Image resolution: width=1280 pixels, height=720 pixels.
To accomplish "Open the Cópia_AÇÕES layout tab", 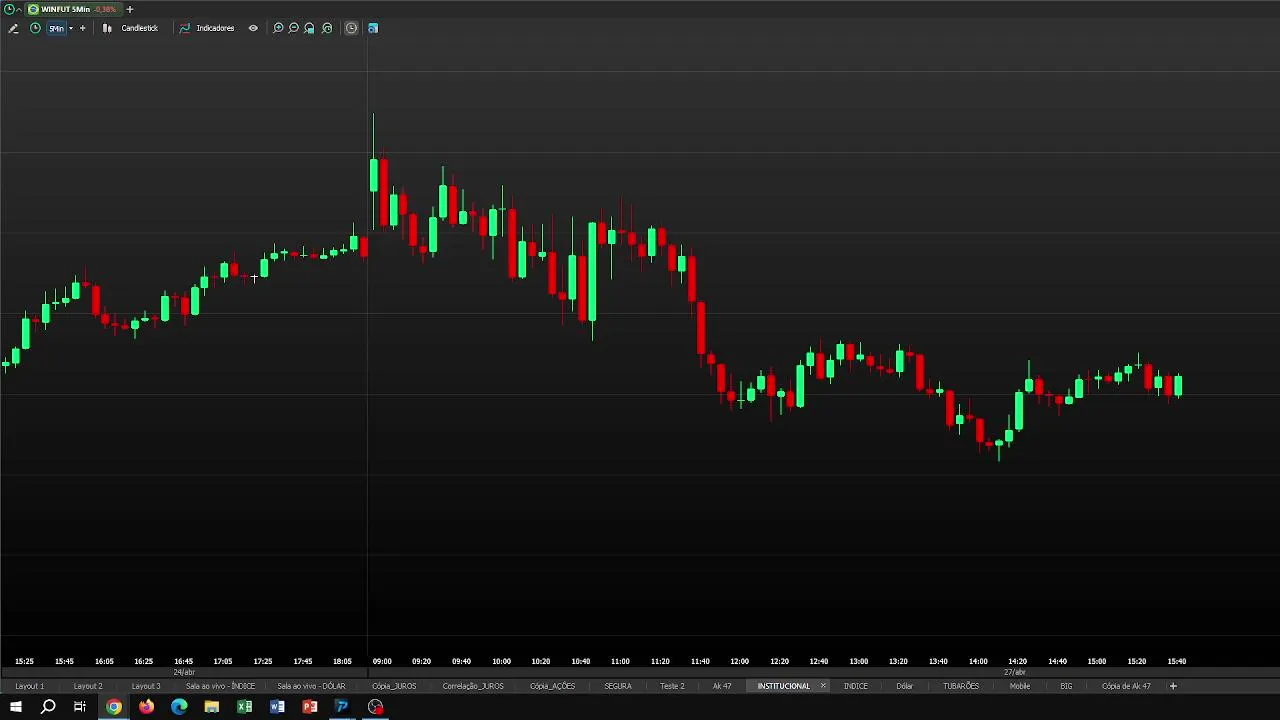I will tap(553, 686).
